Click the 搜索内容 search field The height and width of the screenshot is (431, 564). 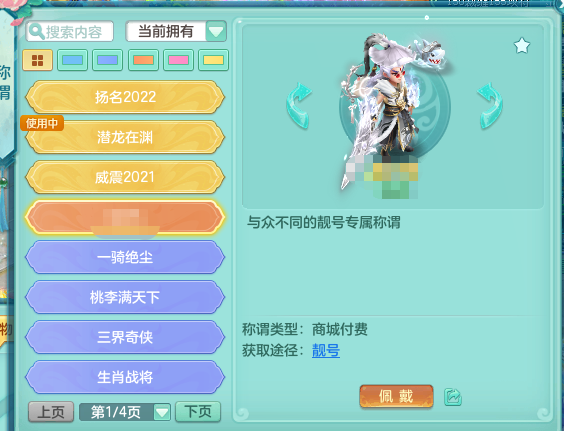tap(70, 32)
